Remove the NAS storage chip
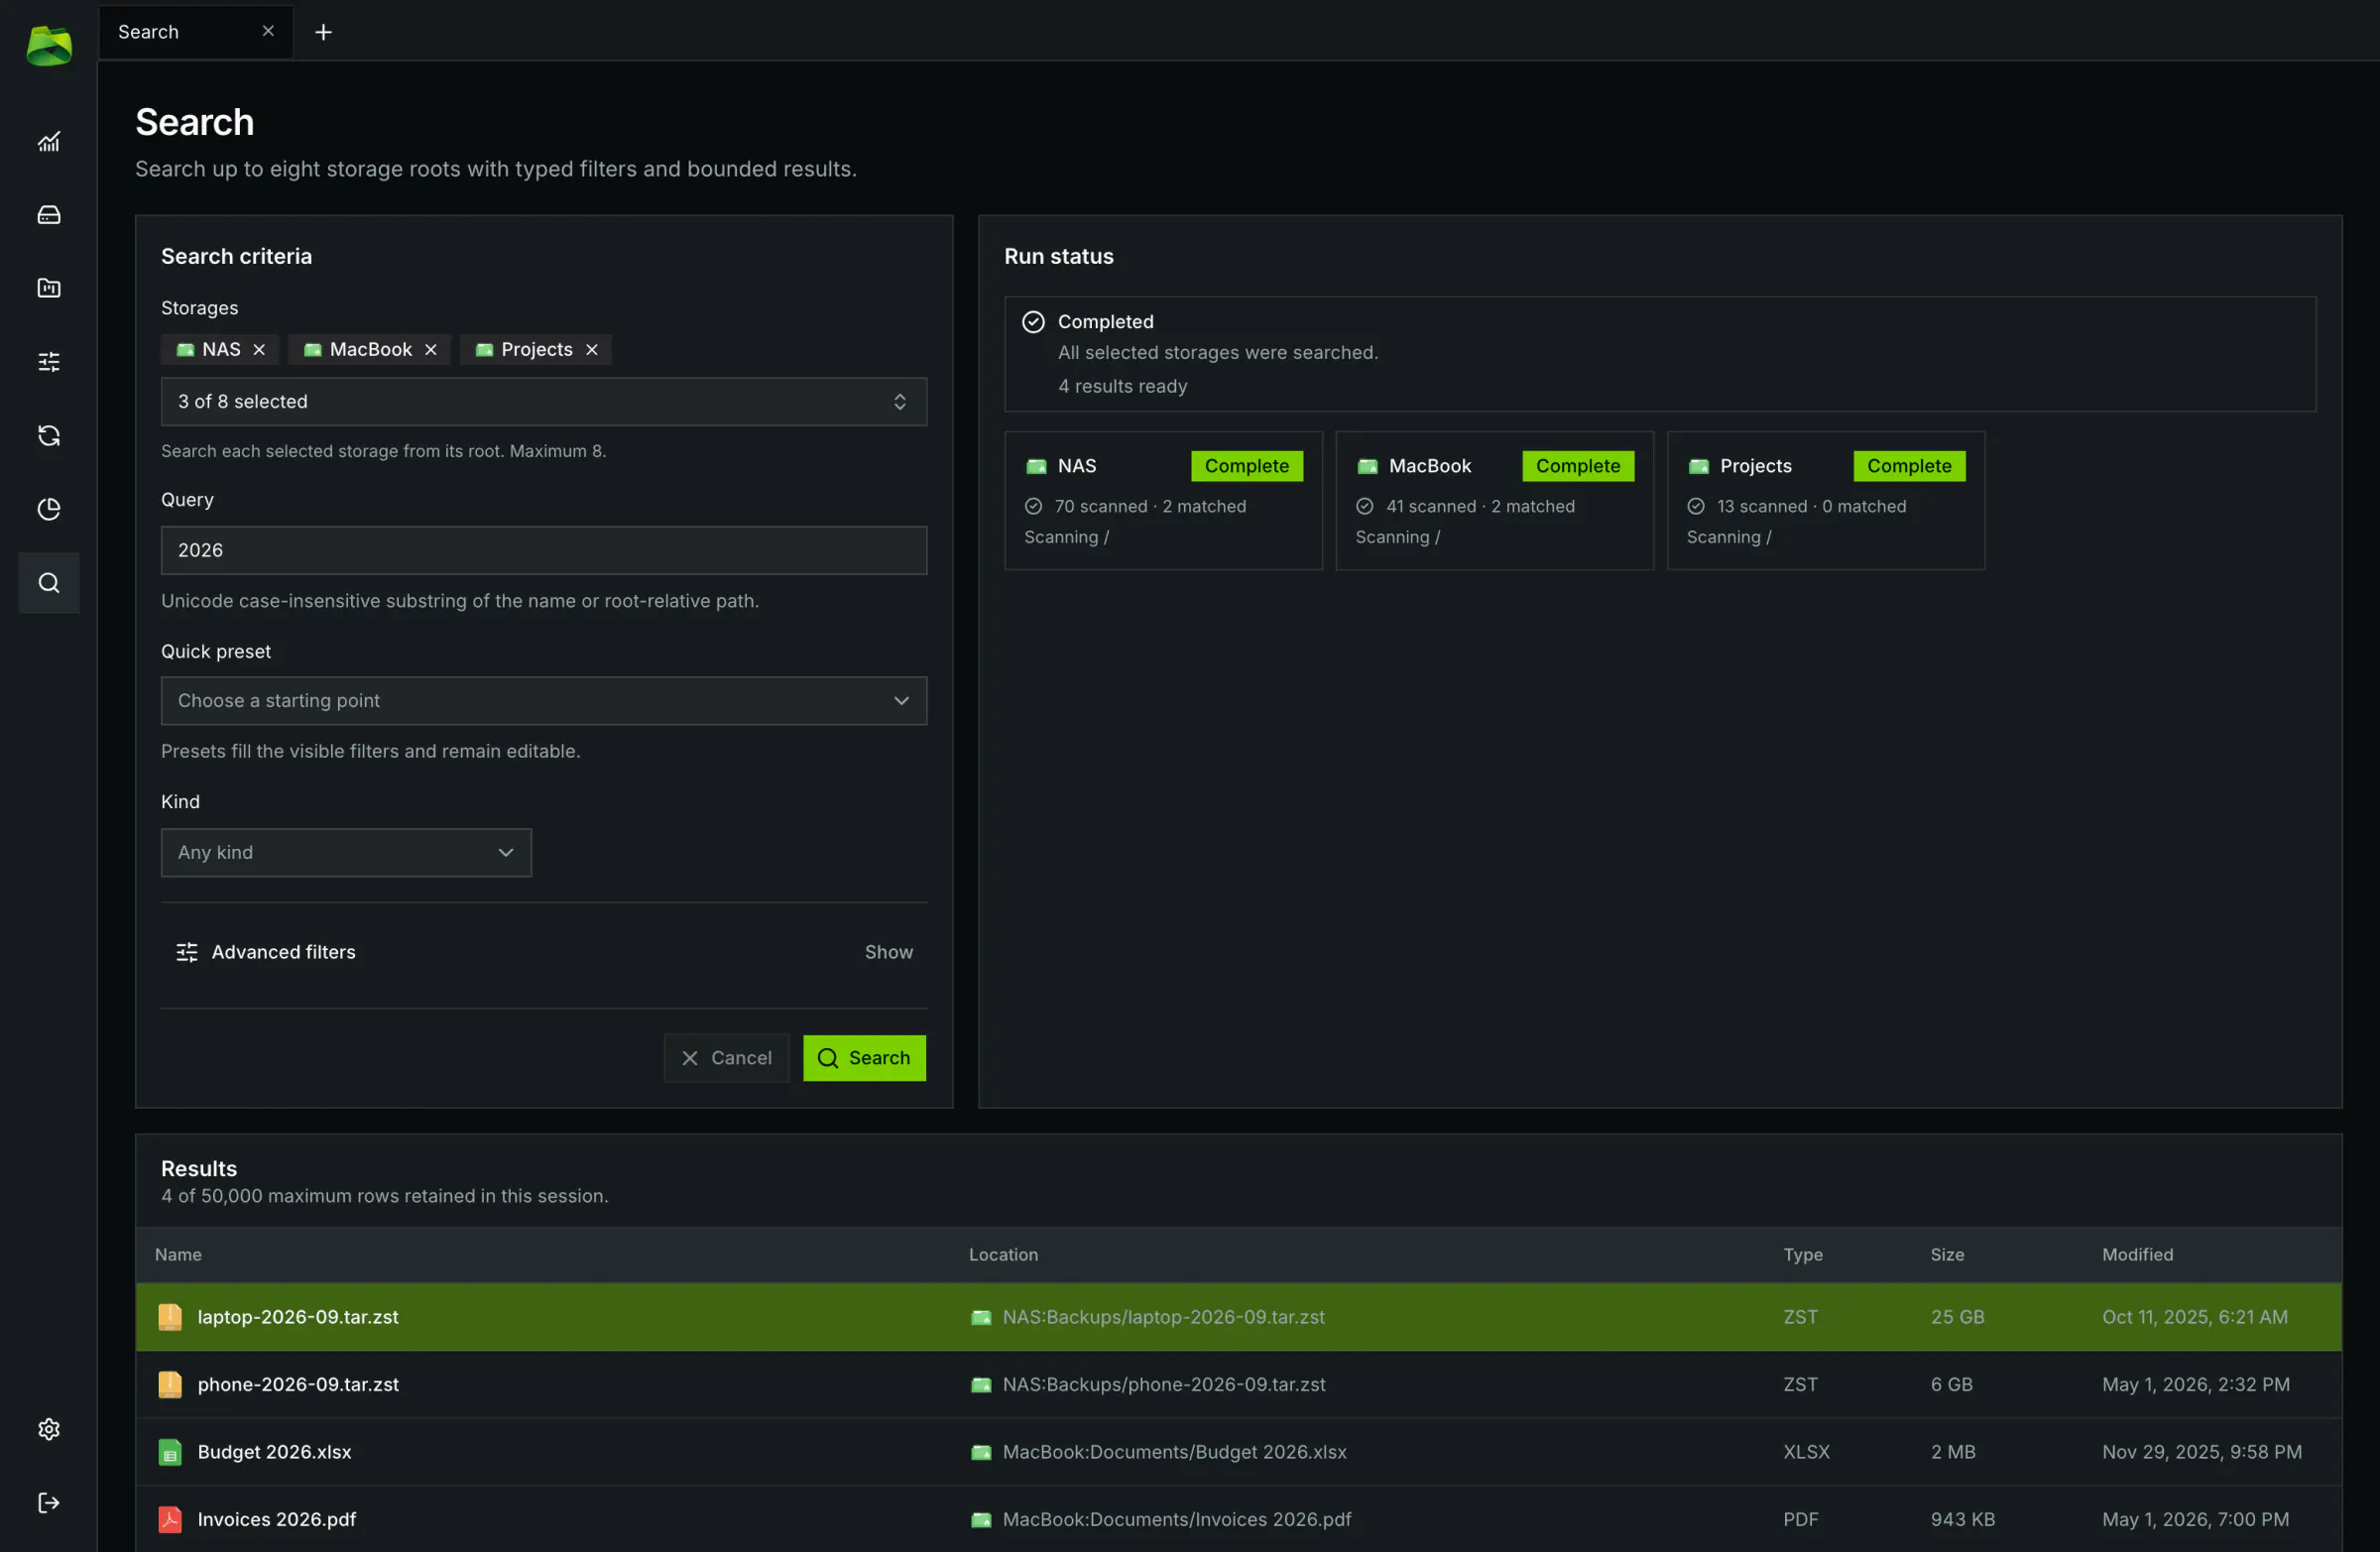The image size is (2380, 1552). click(259, 349)
